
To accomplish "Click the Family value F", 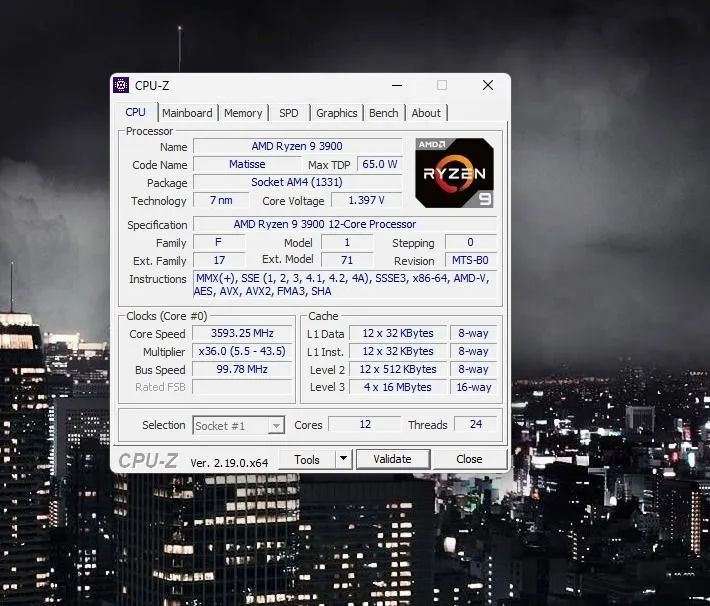I will point(219,242).
